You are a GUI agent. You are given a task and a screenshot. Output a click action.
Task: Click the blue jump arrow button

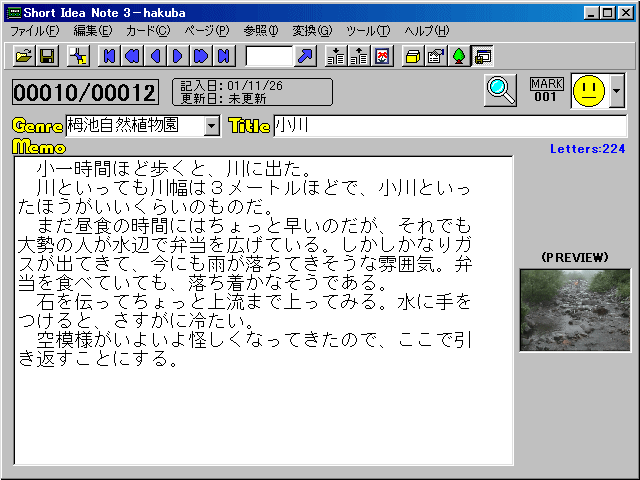point(305,56)
